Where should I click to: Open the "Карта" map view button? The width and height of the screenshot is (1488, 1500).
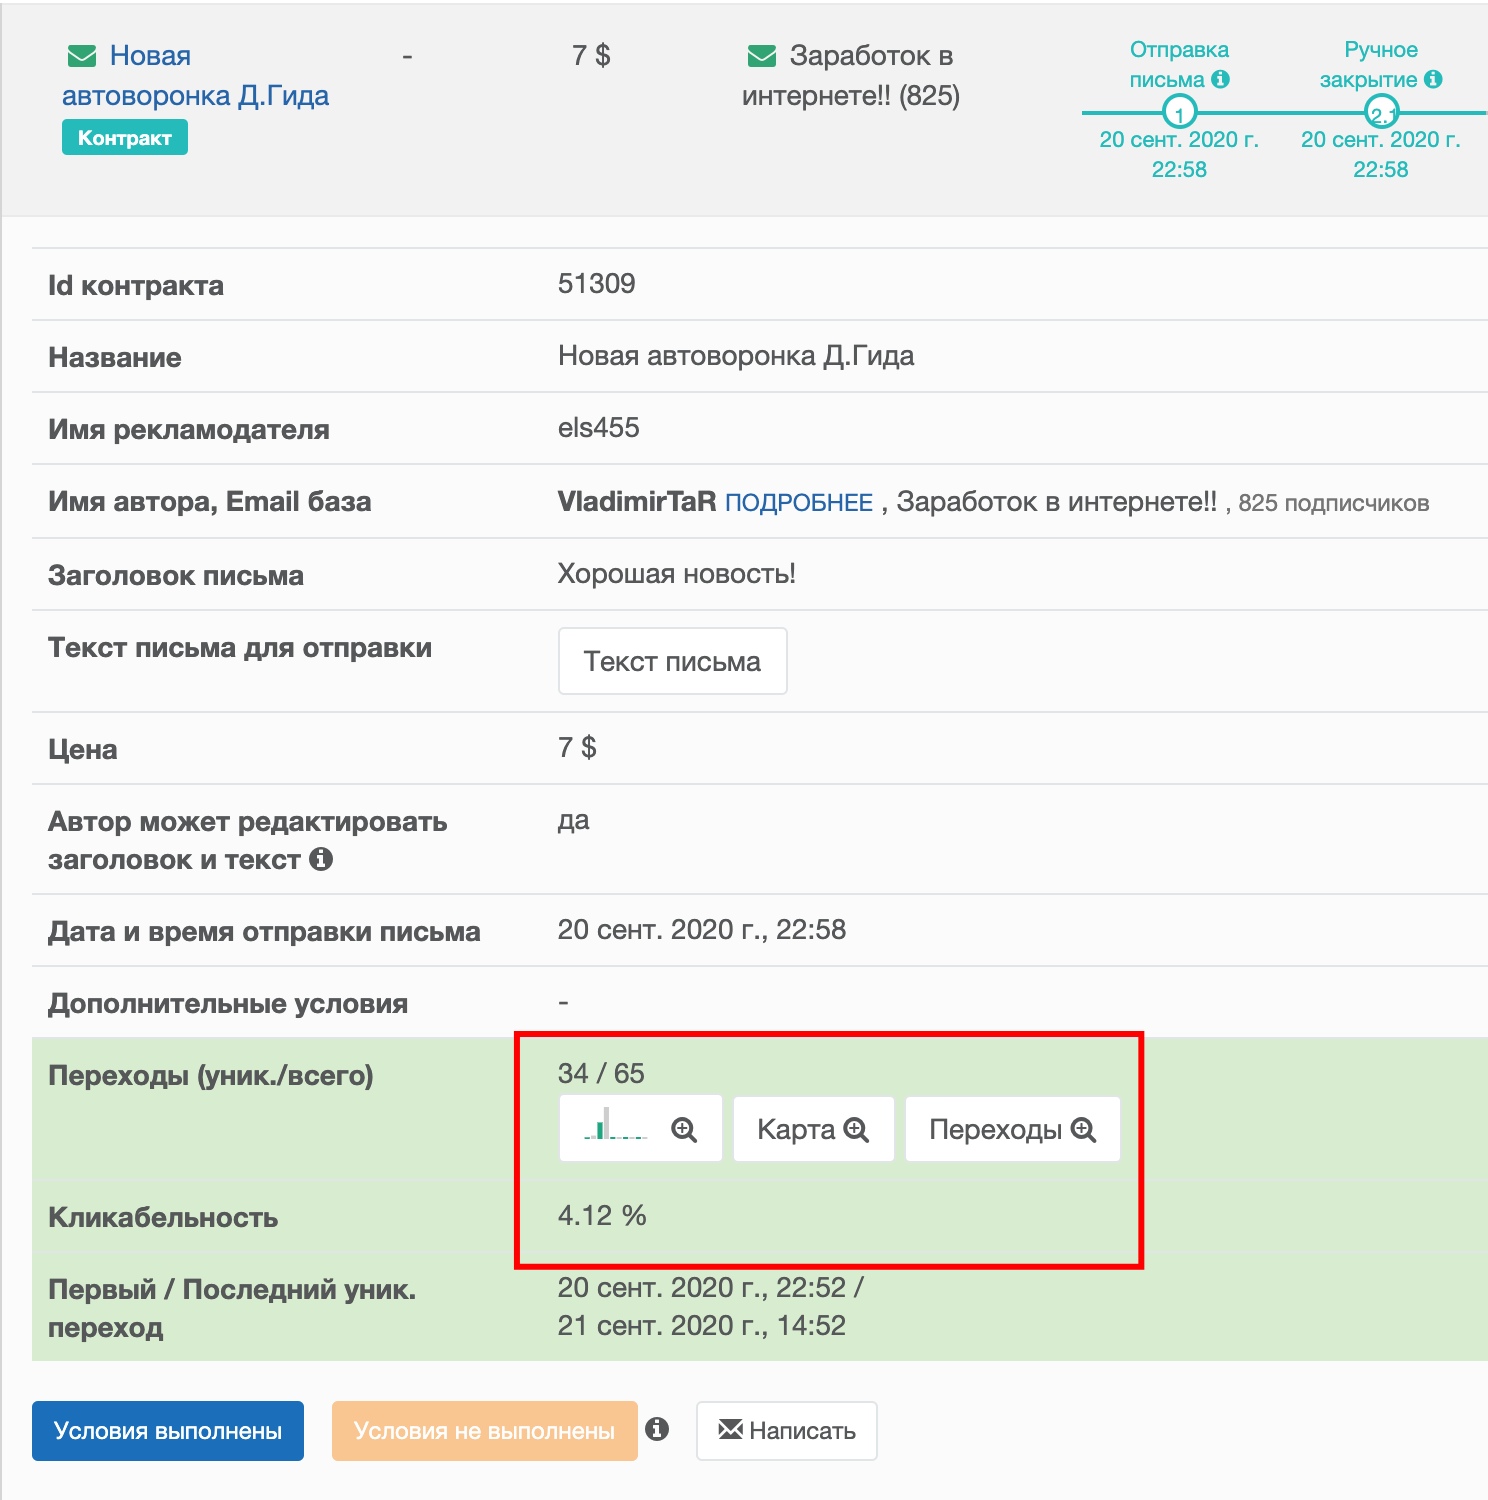click(814, 1129)
